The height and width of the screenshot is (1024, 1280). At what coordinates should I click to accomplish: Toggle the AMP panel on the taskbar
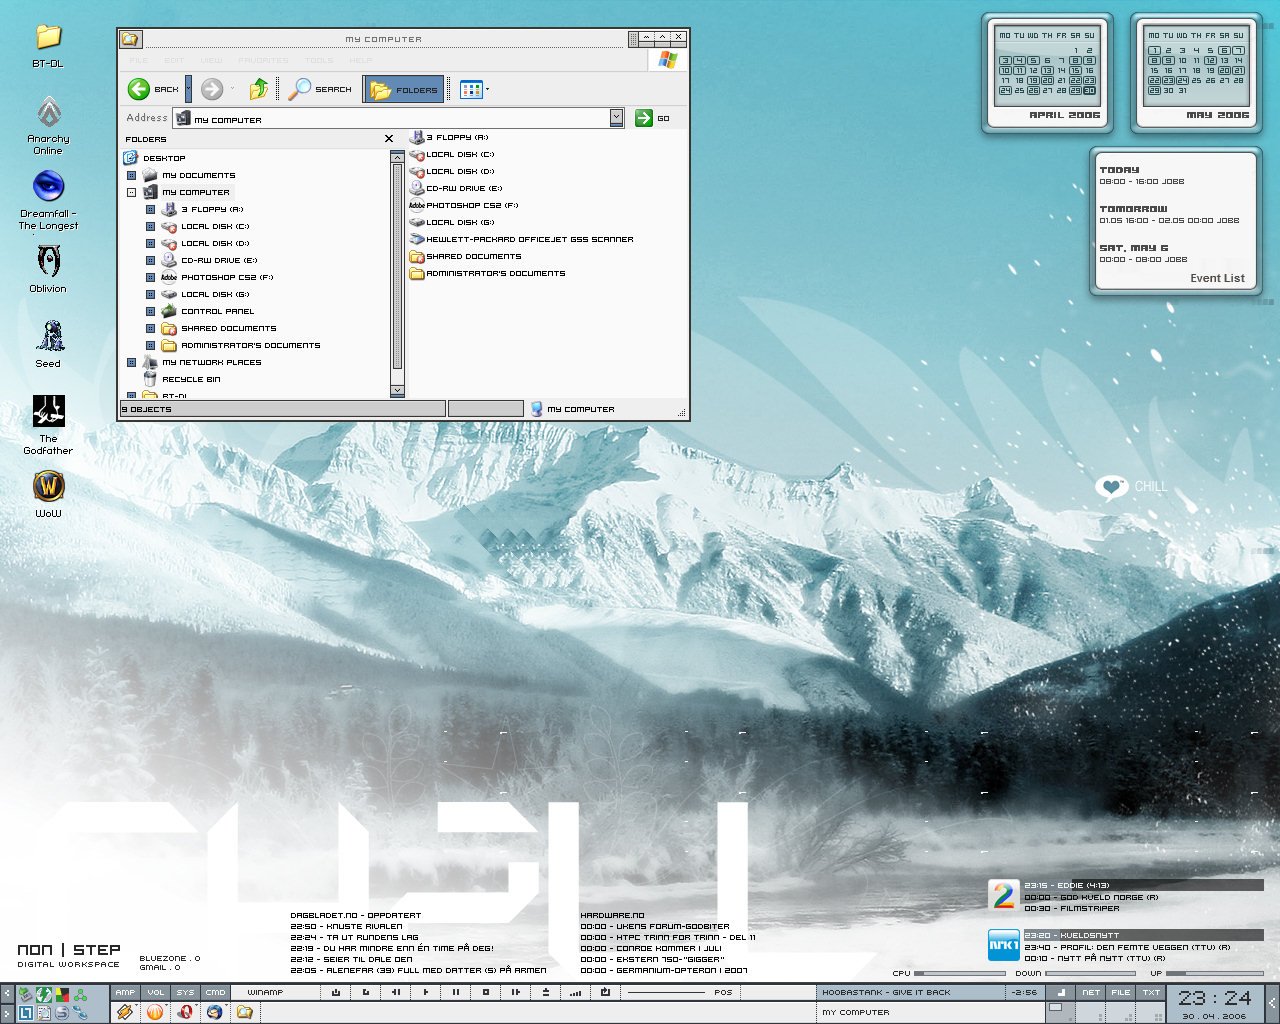coord(125,992)
